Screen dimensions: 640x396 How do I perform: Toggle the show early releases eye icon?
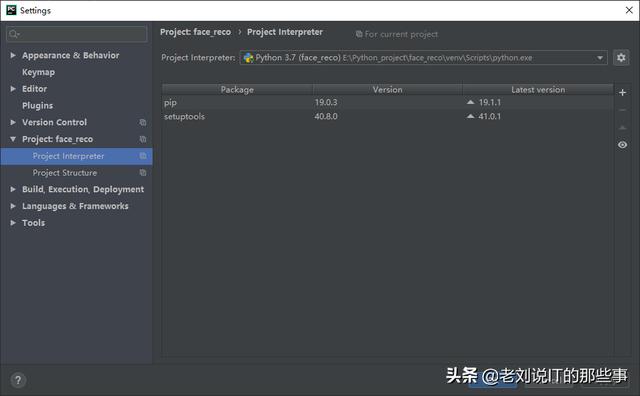pyautogui.click(x=622, y=145)
